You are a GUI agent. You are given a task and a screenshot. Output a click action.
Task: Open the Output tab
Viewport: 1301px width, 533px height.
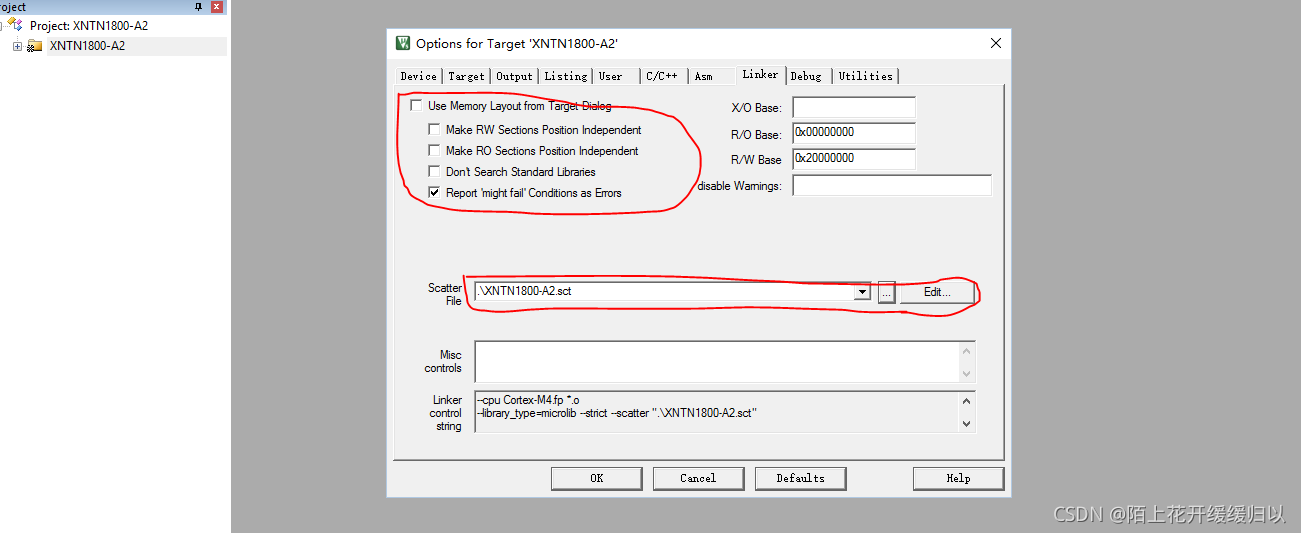514,76
